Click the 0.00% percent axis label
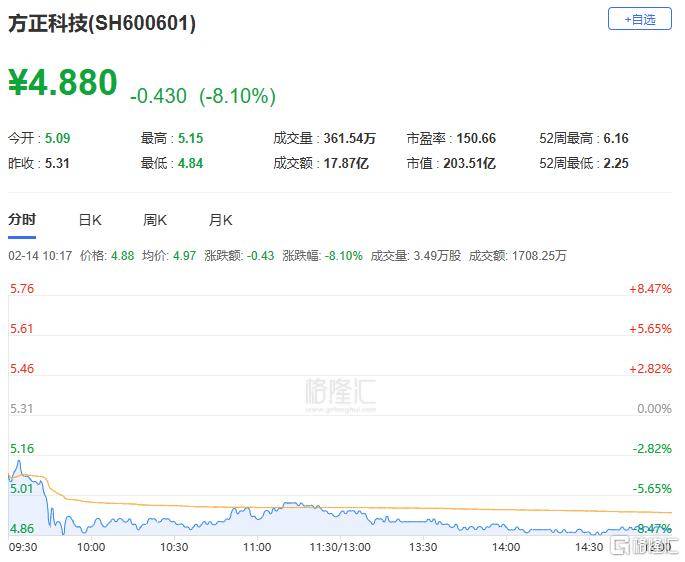The width and height of the screenshot is (685, 562). (x=654, y=409)
